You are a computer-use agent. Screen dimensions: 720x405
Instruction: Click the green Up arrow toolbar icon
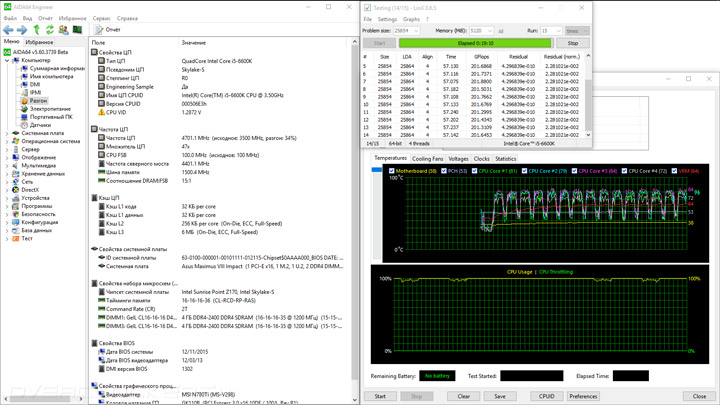pyautogui.click(x=36, y=30)
